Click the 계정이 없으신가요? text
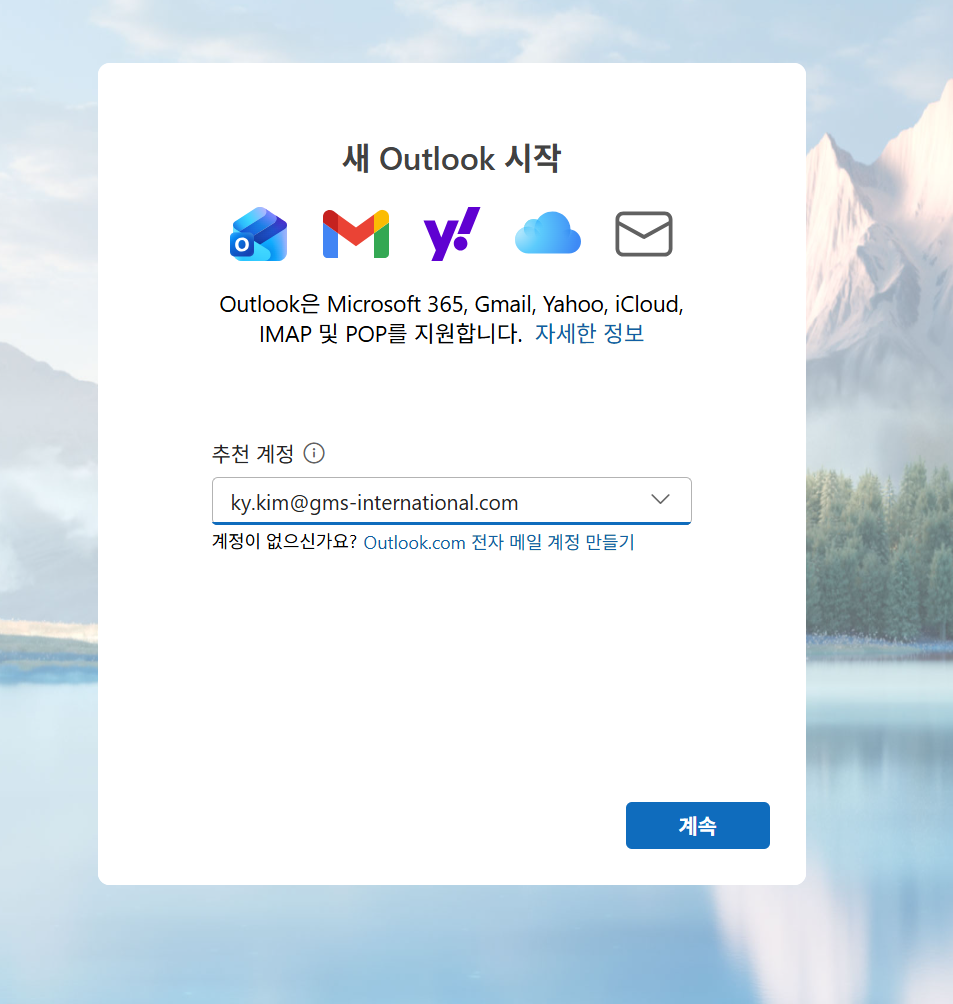The image size is (953, 1004). pos(284,542)
